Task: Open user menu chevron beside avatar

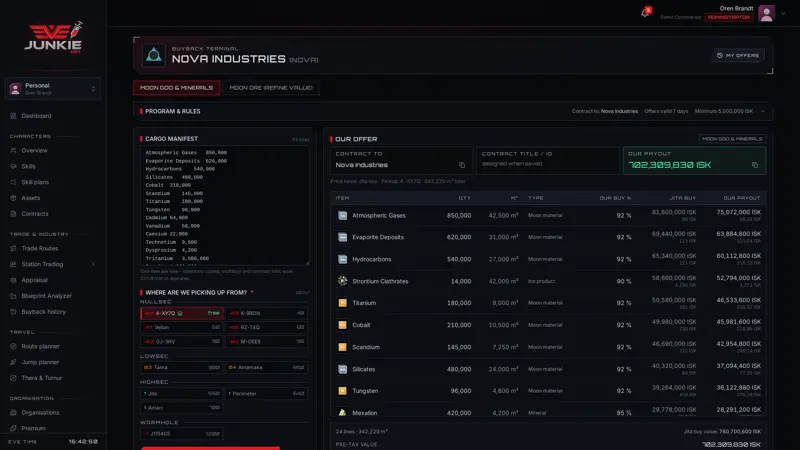Action: [783, 14]
